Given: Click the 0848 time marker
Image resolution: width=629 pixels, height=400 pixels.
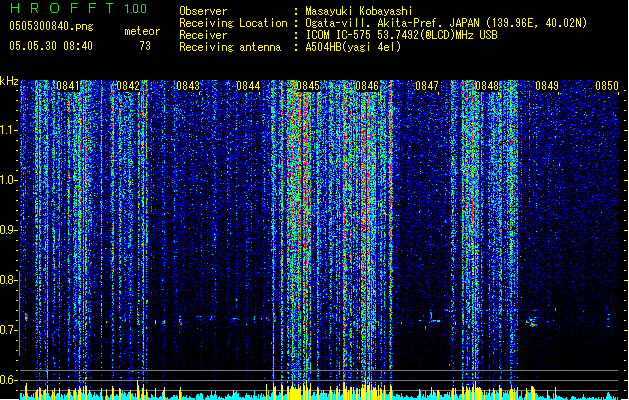Looking at the screenshot, I should tap(487, 86).
